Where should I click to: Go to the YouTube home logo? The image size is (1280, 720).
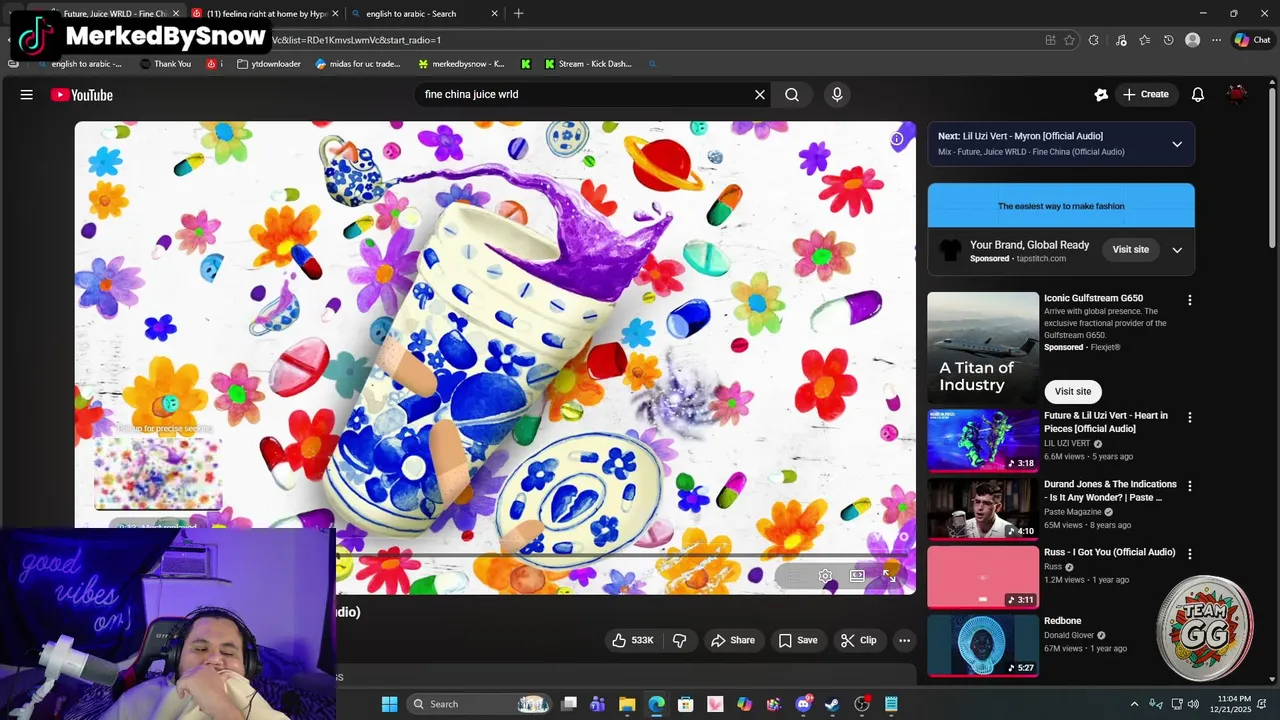[x=82, y=95]
